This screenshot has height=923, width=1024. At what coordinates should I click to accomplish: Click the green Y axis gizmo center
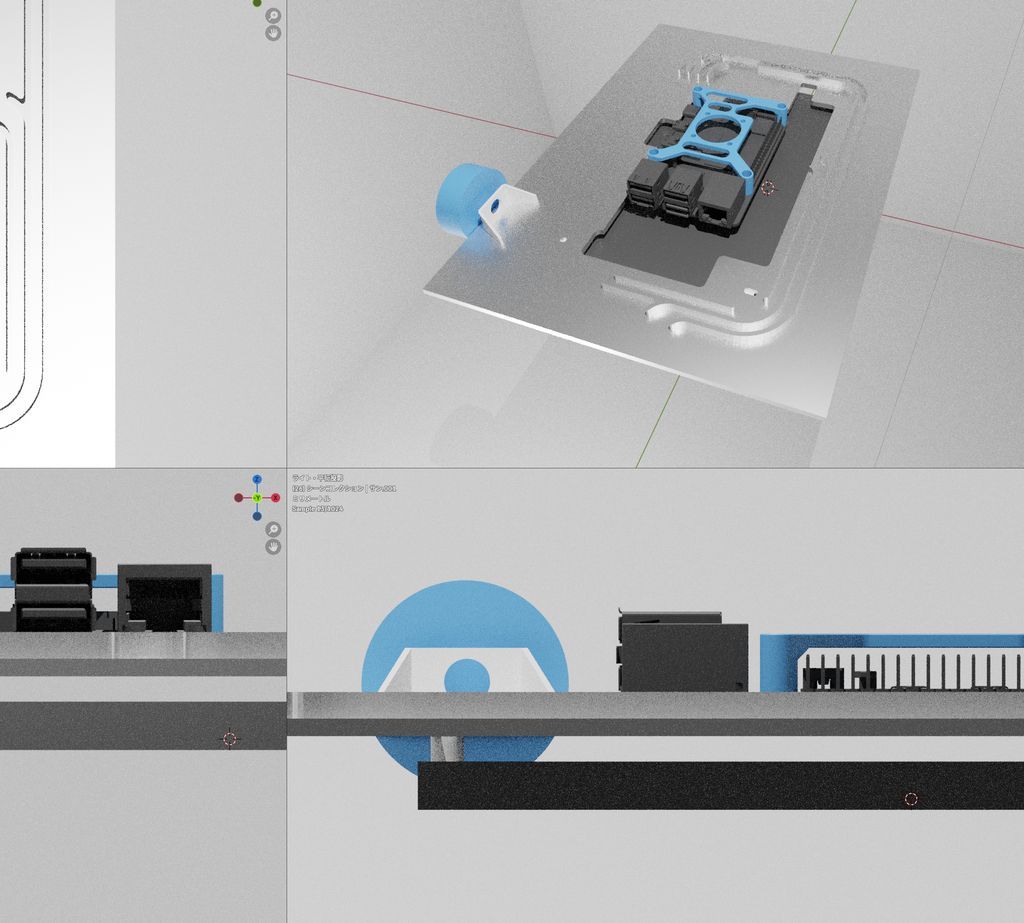tap(257, 498)
